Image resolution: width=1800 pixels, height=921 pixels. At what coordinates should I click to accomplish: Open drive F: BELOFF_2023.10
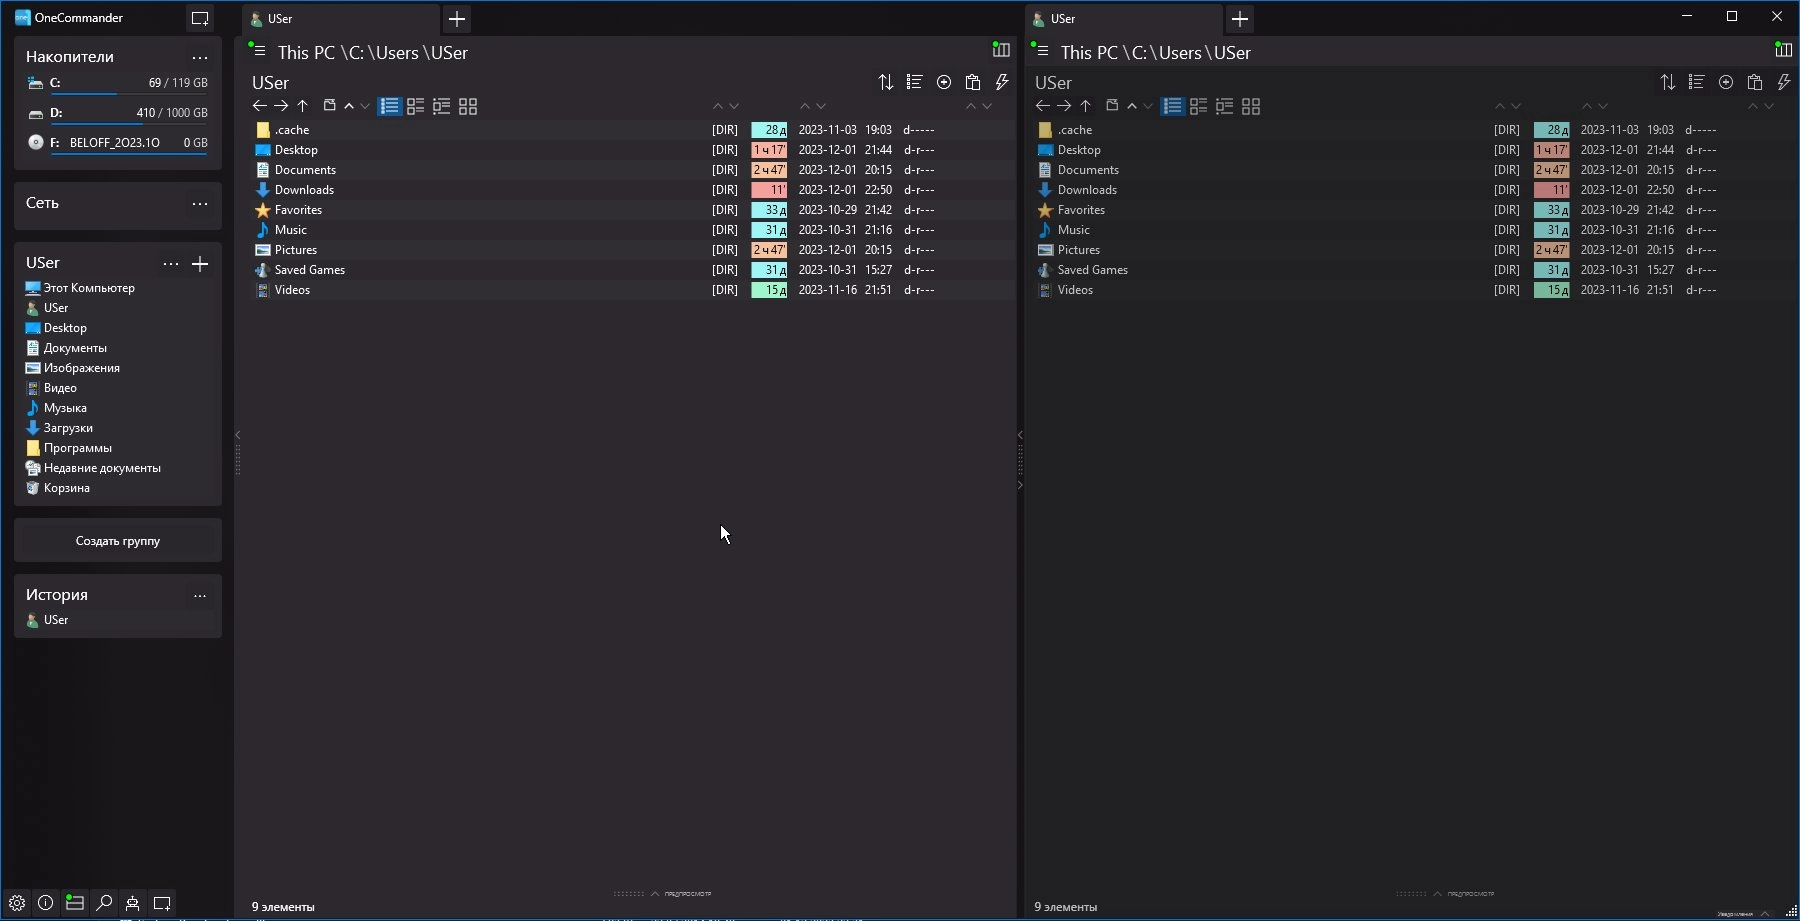tap(117, 143)
